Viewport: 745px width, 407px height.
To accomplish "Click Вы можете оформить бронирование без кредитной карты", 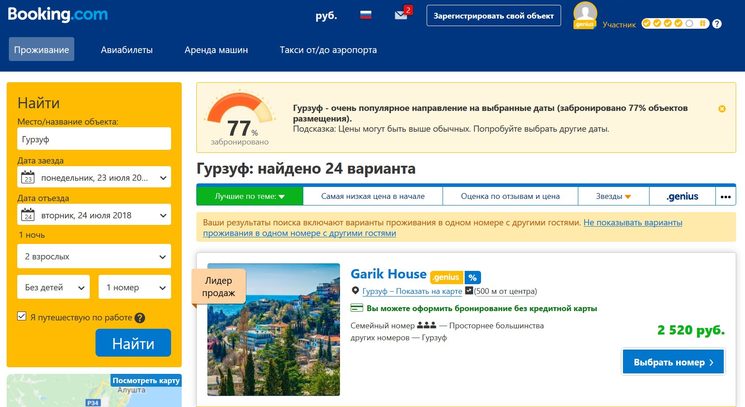I will [x=481, y=308].
